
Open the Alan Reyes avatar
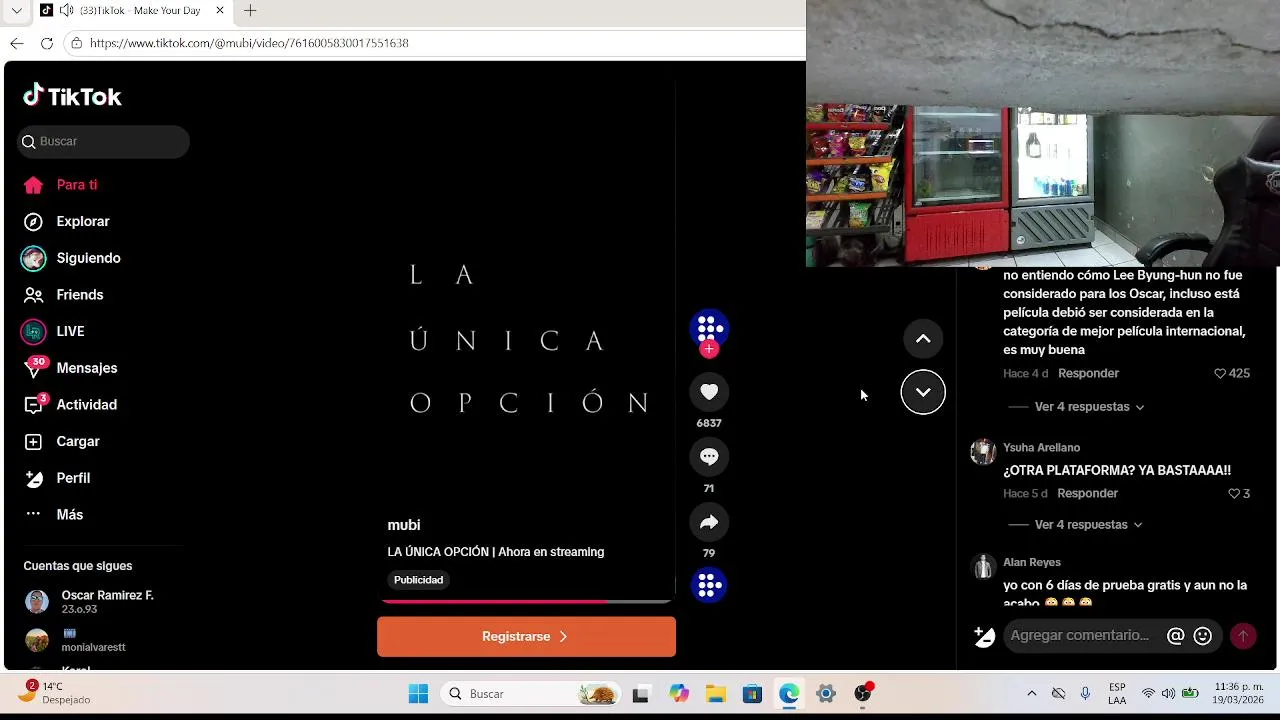click(983, 567)
